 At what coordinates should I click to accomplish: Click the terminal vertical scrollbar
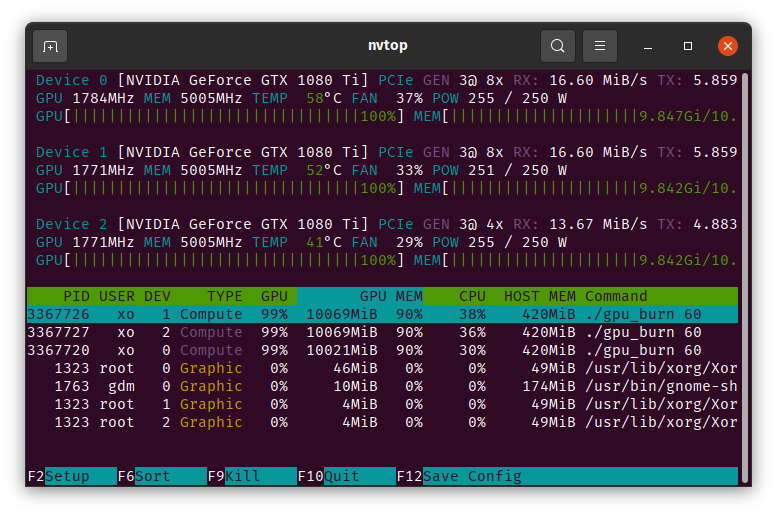click(745, 278)
